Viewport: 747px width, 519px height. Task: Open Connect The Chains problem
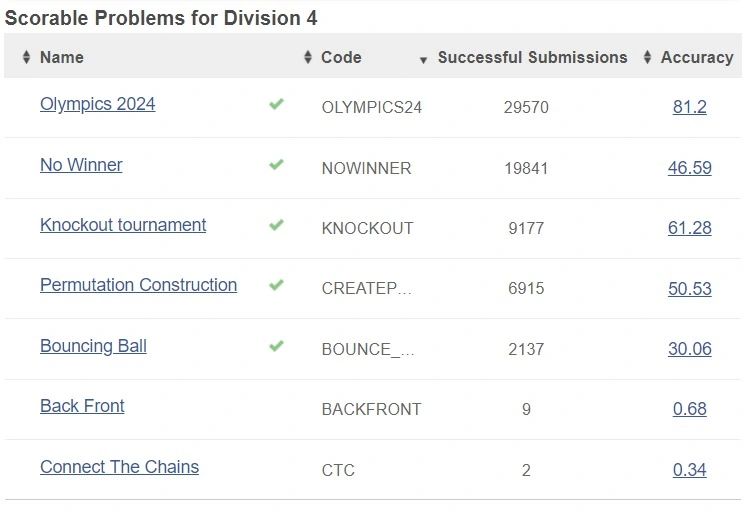[120, 467]
